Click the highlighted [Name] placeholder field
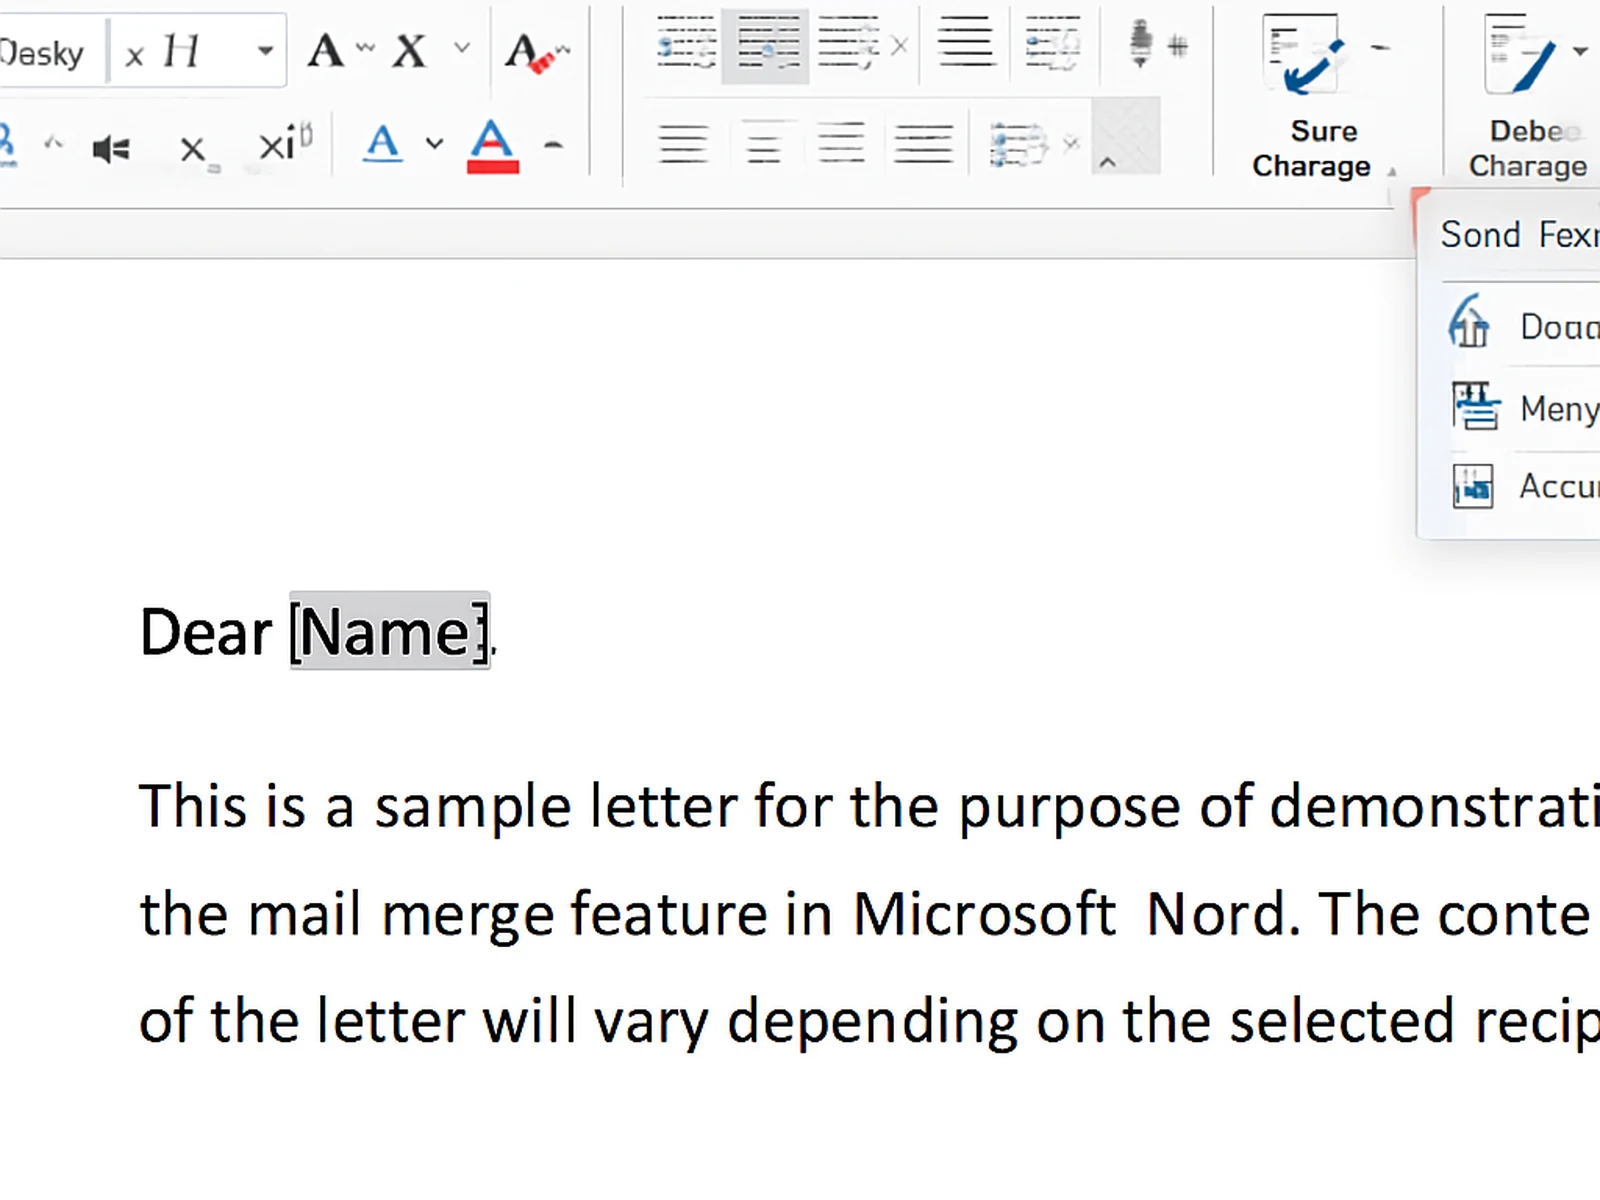This screenshot has height=1200, width=1600. (x=390, y=632)
